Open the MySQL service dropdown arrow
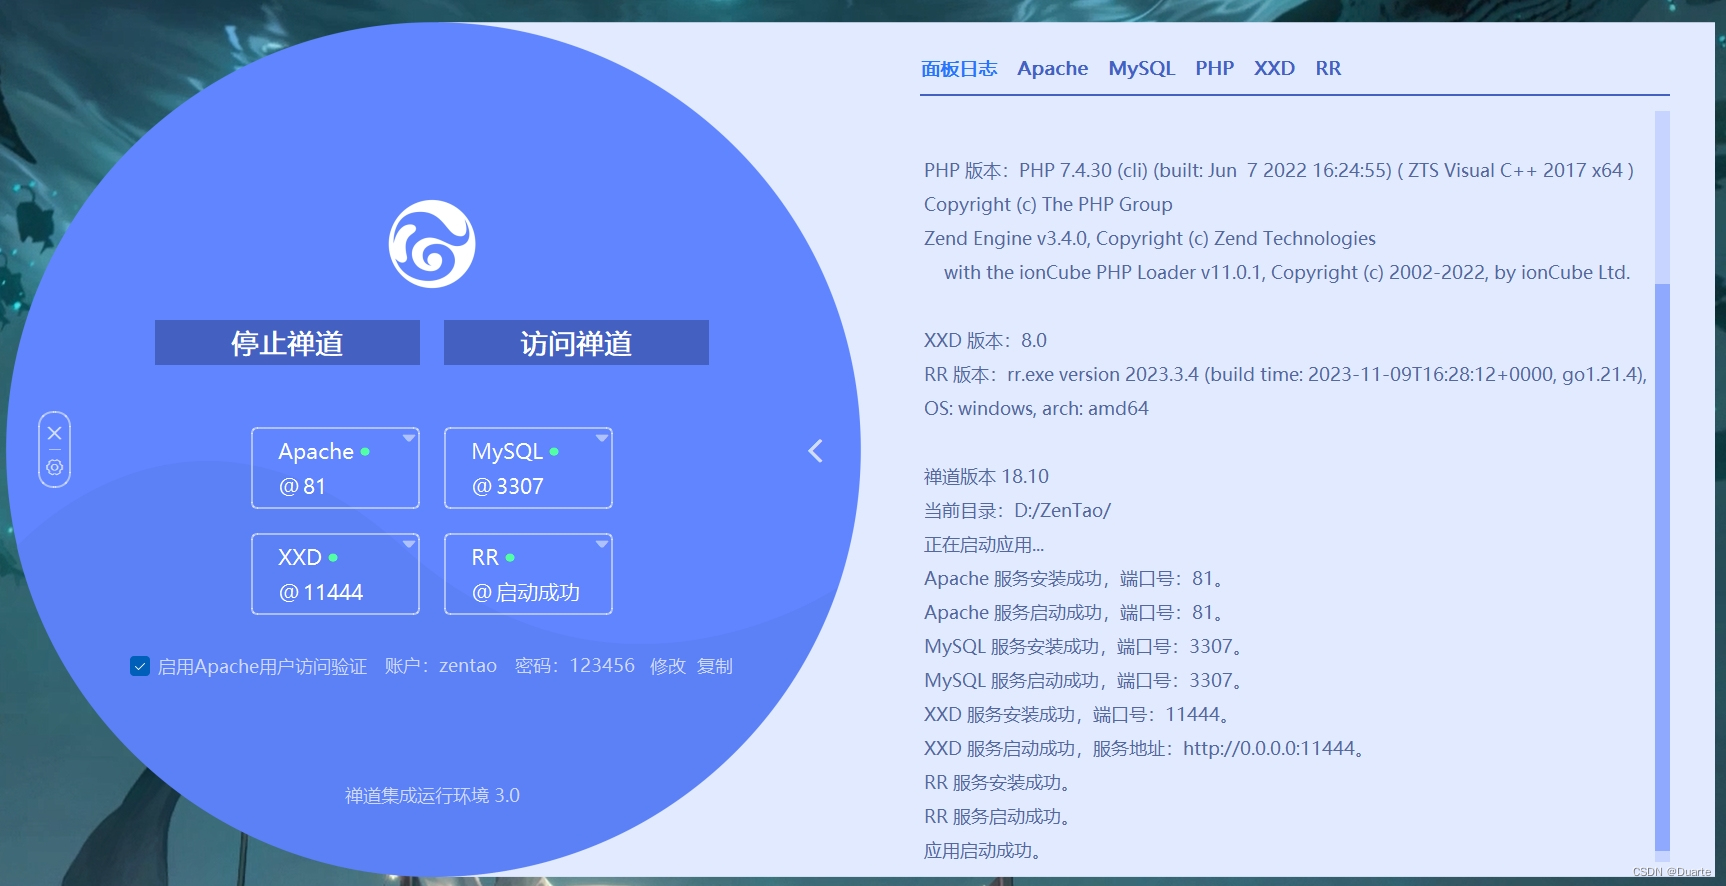The width and height of the screenshot is (1726, 886). pos(602,438)
